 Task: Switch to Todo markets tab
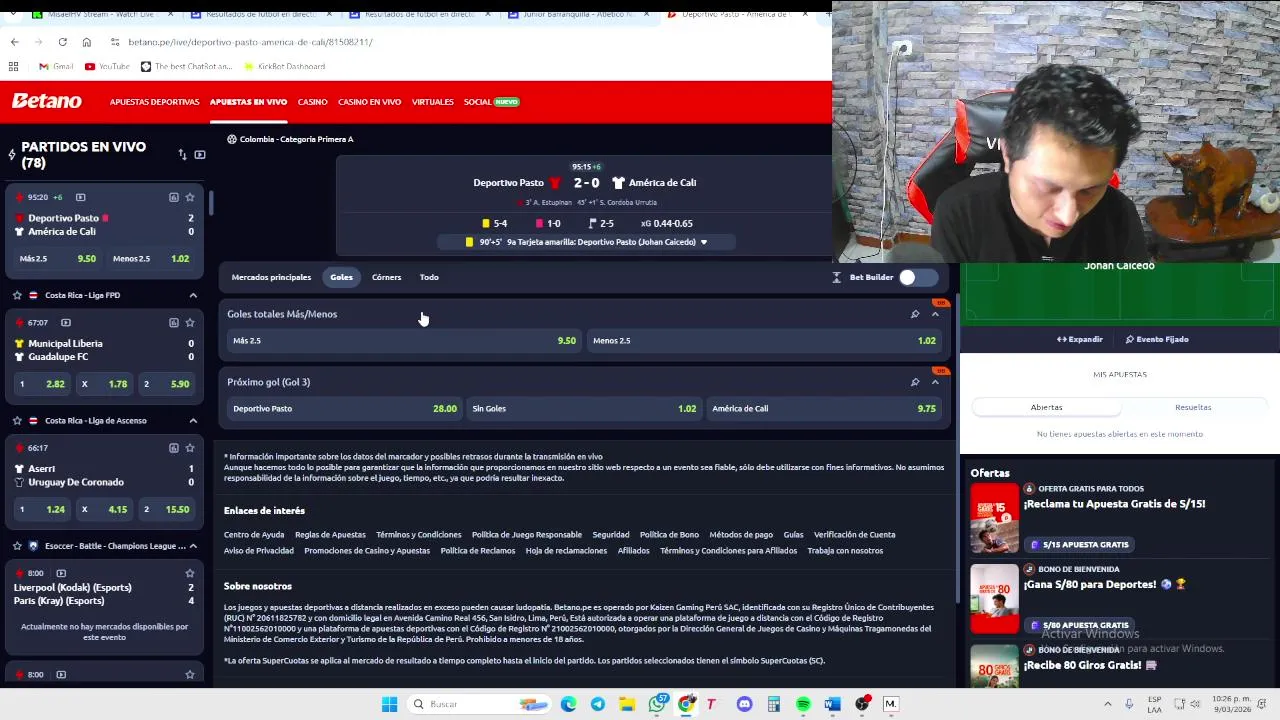(x=429, y=277)
